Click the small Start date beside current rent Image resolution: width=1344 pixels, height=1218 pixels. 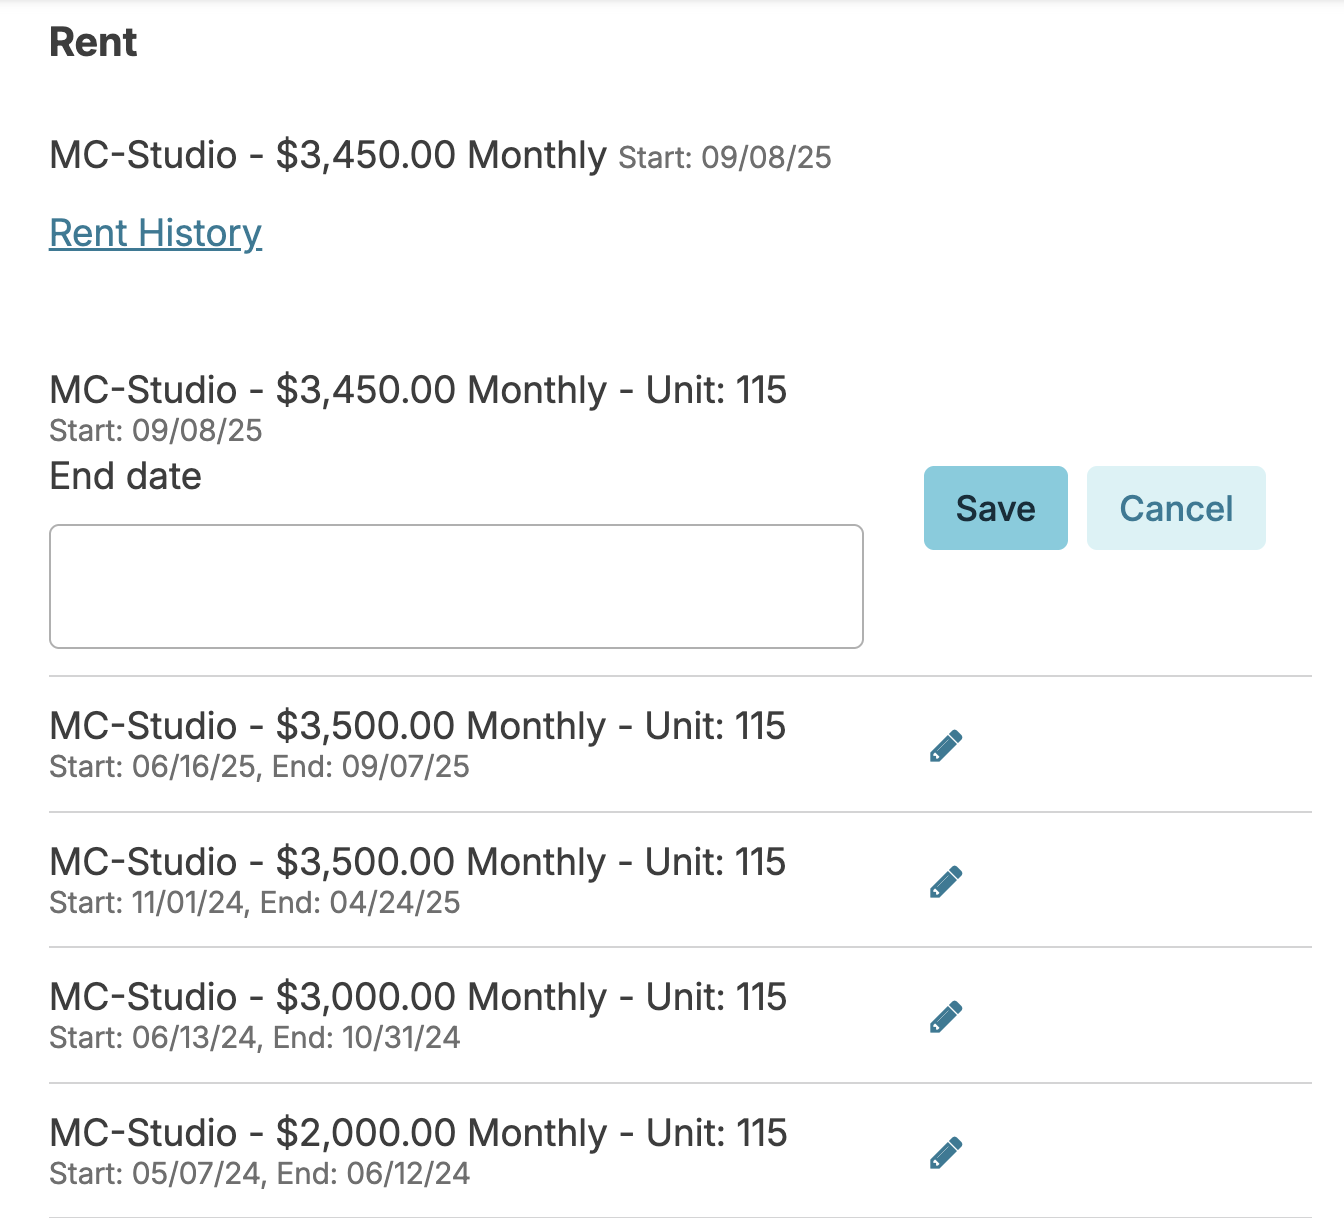point(725,158)
